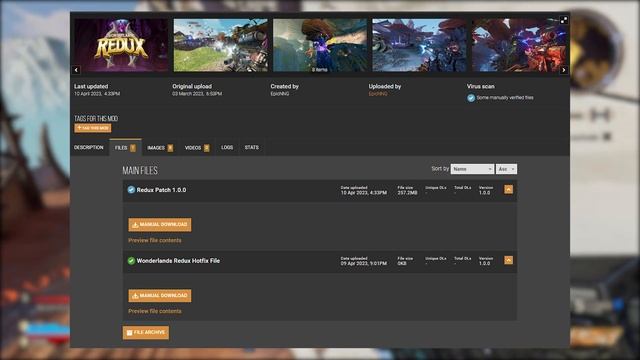The height and width of the screenshot is (360, 640).
Task: Show next gallery images with right arrow
Action: tap(564, 70)
